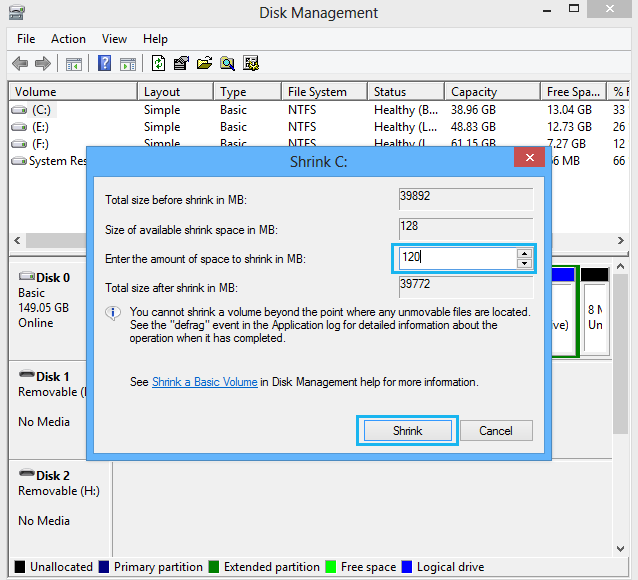
Task: Open the Help menu
Action: tap(155, 39)
